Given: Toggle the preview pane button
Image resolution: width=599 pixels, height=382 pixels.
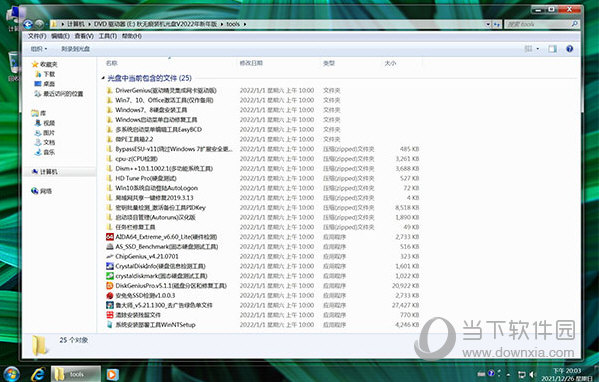Looking at the screenshot, I should point(552,49).
